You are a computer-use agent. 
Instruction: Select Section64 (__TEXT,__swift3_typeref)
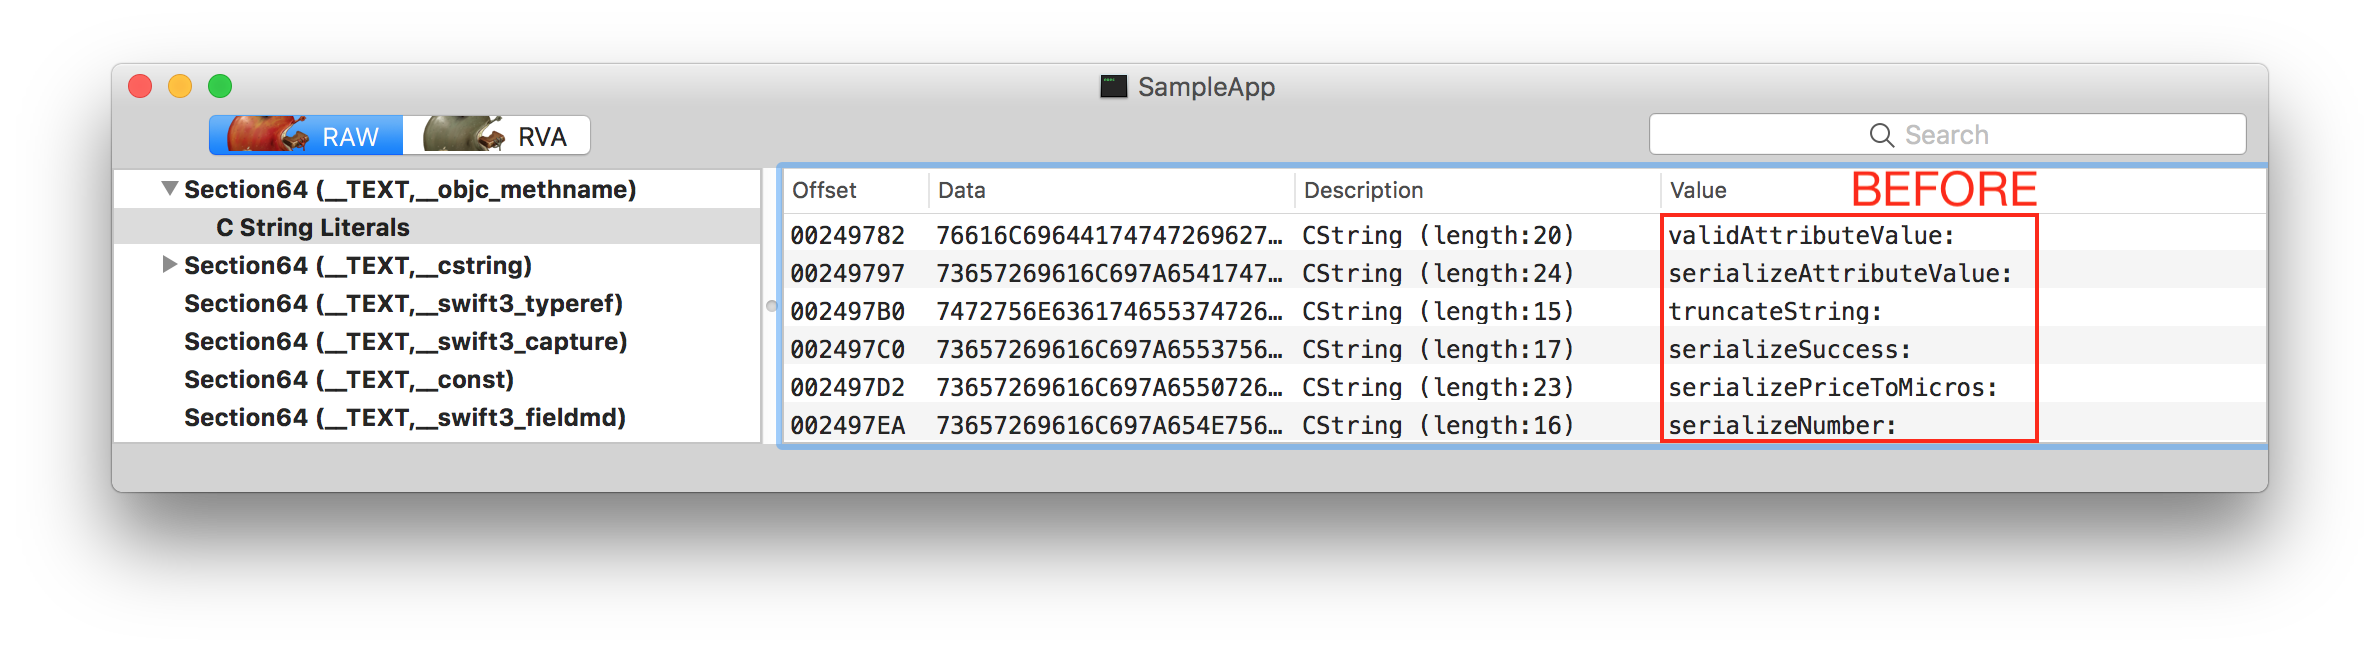tap(403, 303)
